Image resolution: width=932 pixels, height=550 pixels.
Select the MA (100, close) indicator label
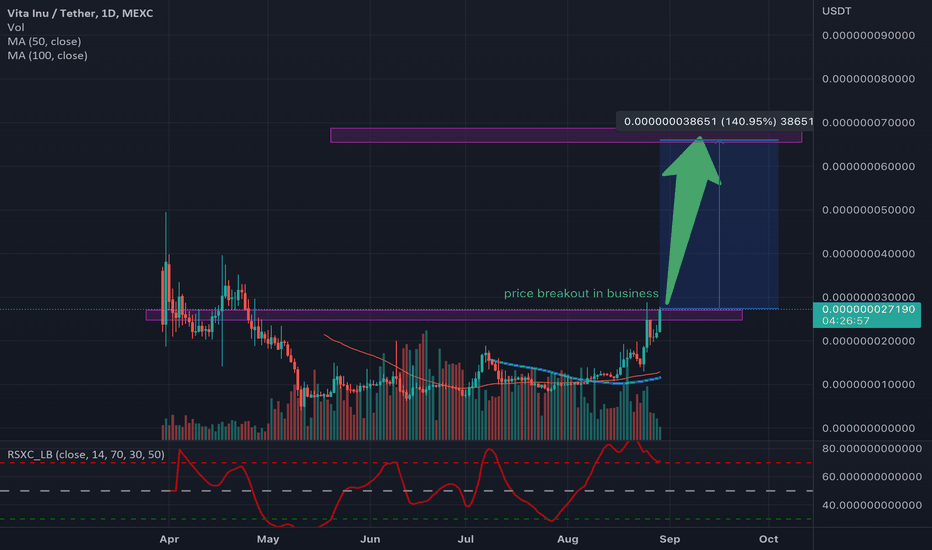click(47, 55)
